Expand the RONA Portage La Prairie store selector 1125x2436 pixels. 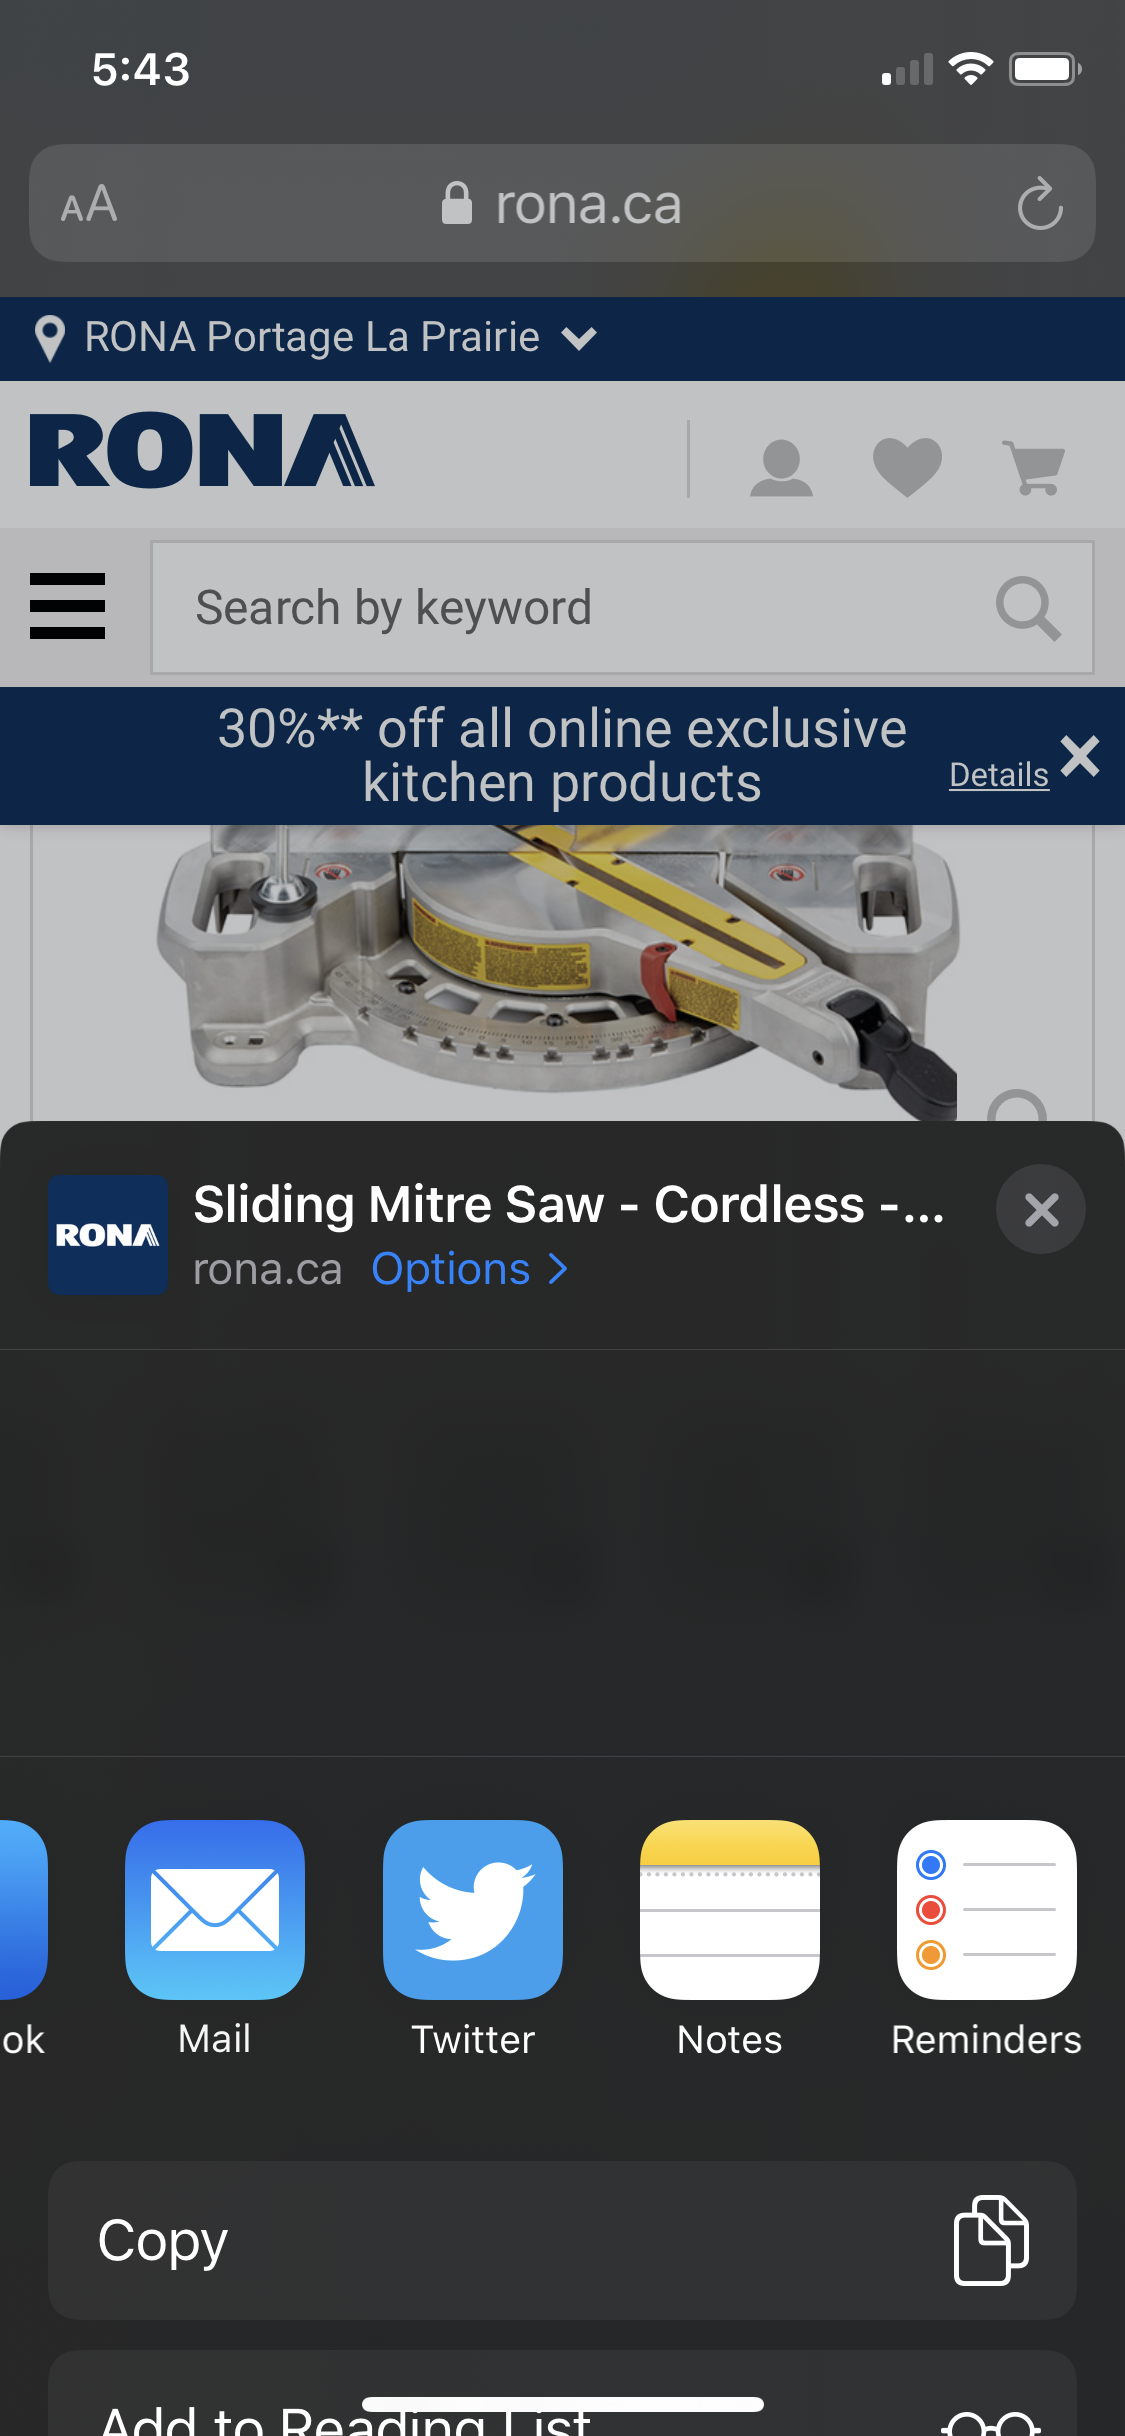317,338
